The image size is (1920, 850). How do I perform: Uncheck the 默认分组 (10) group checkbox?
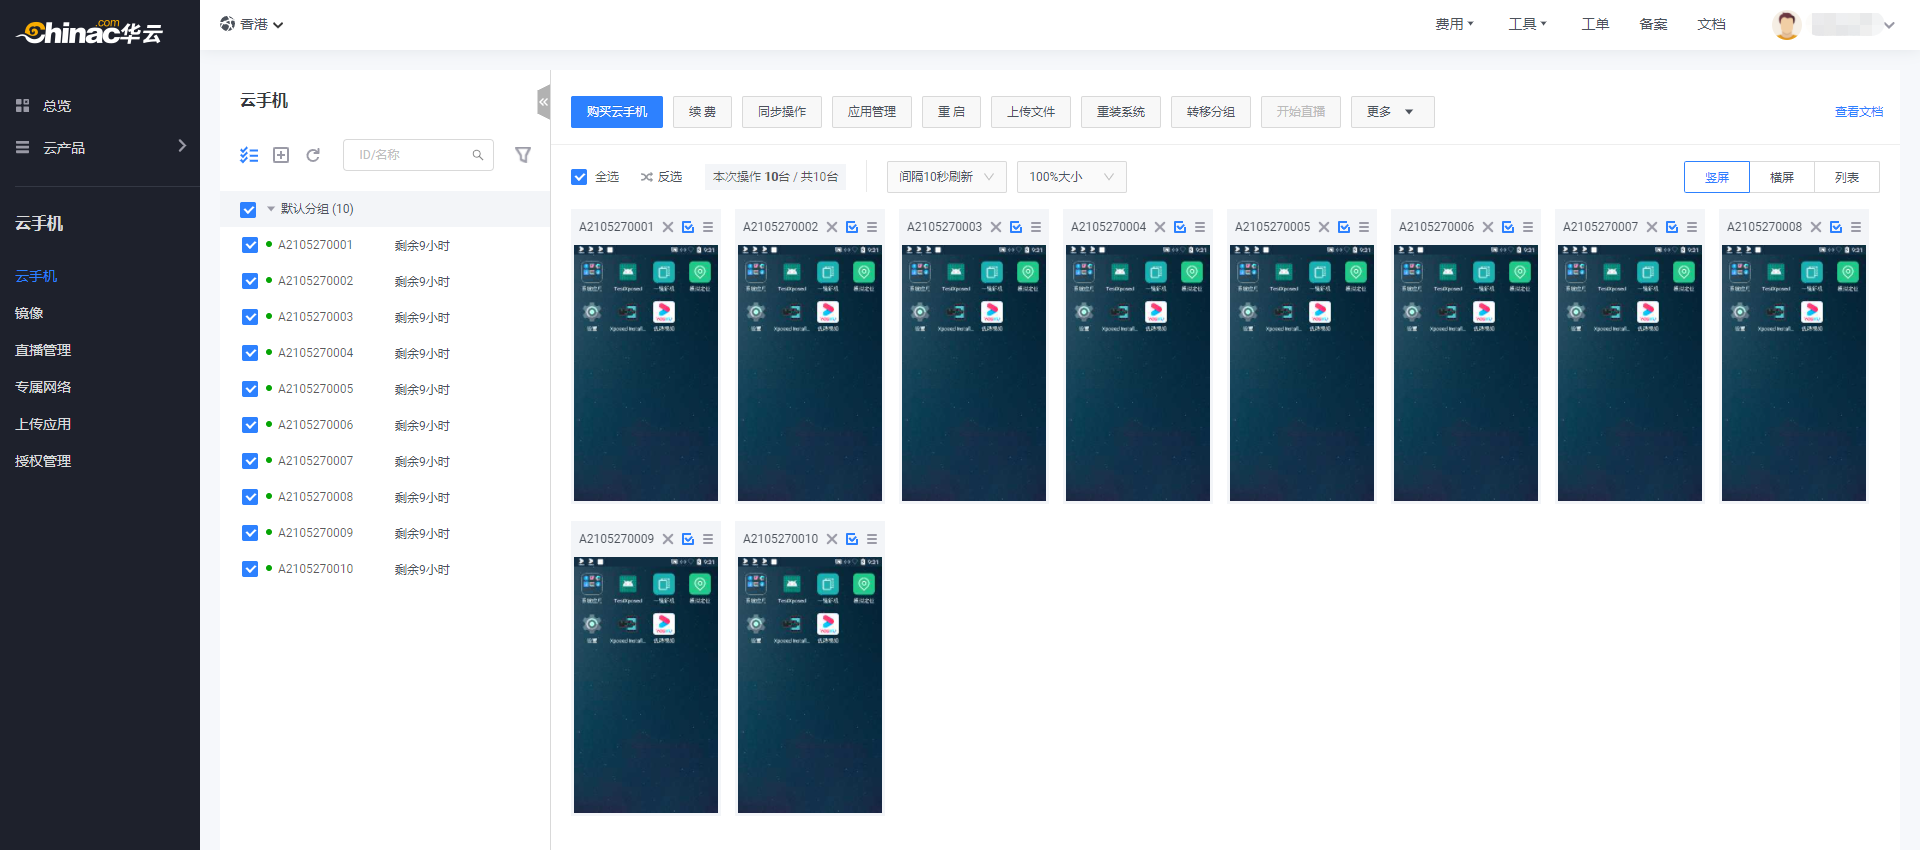coord(248,209)
